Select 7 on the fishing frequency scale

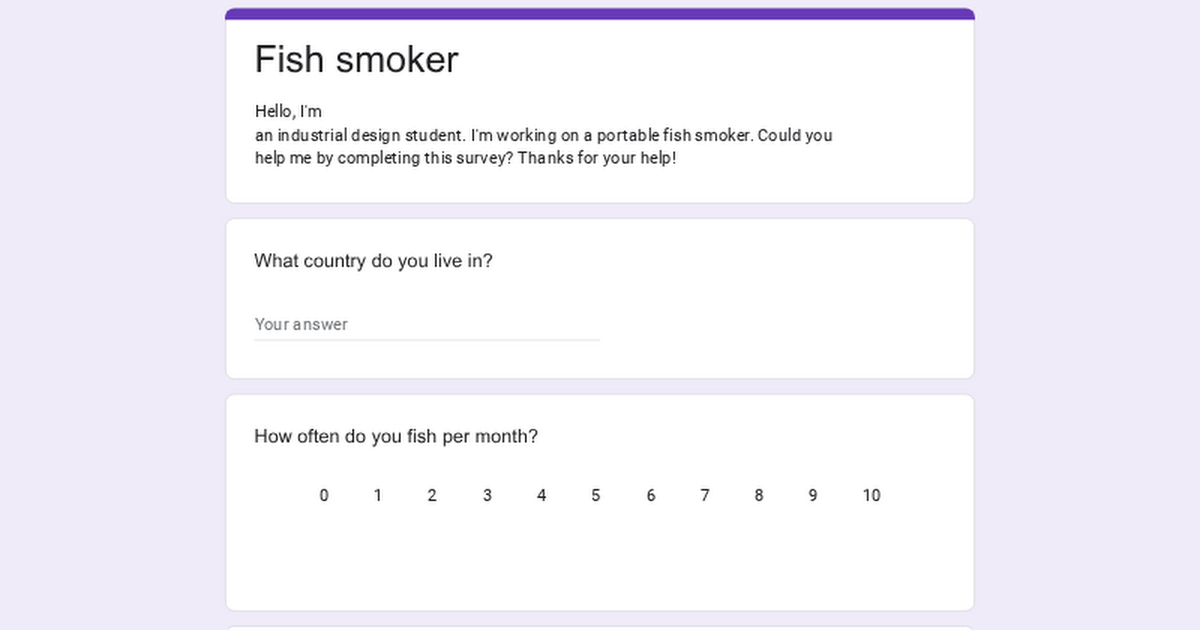(705, 496)
